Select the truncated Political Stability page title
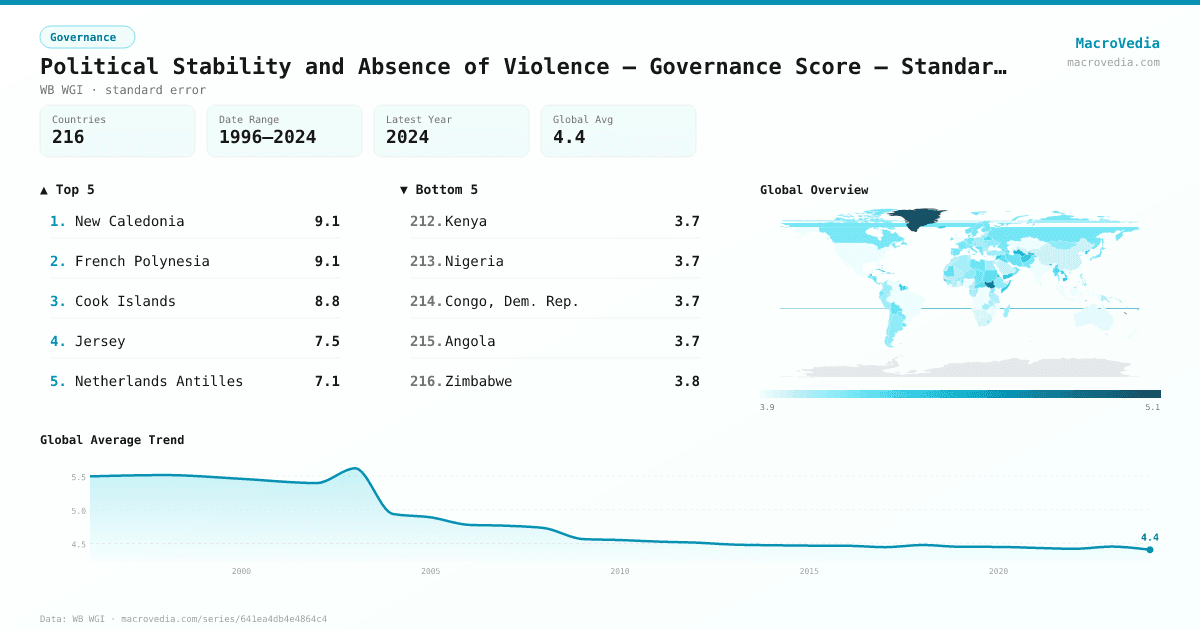 523,67
